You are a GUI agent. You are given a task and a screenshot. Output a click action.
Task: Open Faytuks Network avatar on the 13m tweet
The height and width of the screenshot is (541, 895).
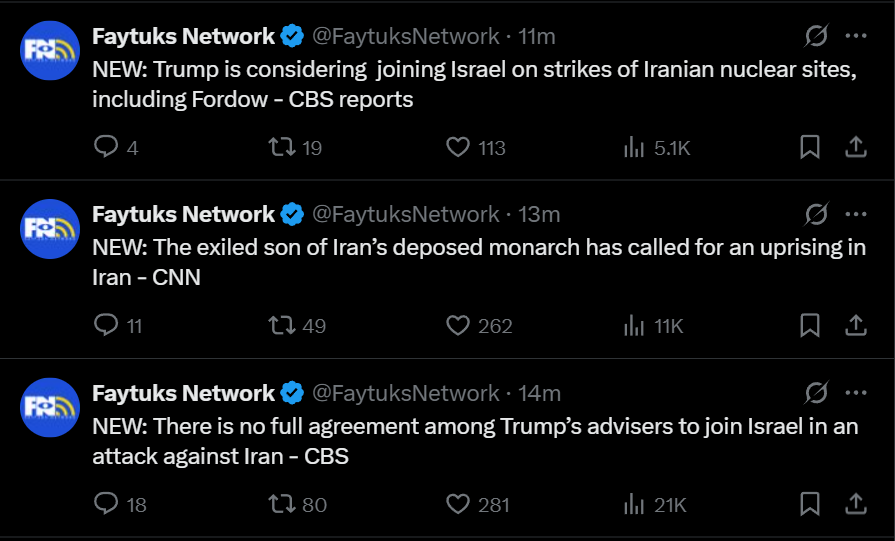[50, 229]
